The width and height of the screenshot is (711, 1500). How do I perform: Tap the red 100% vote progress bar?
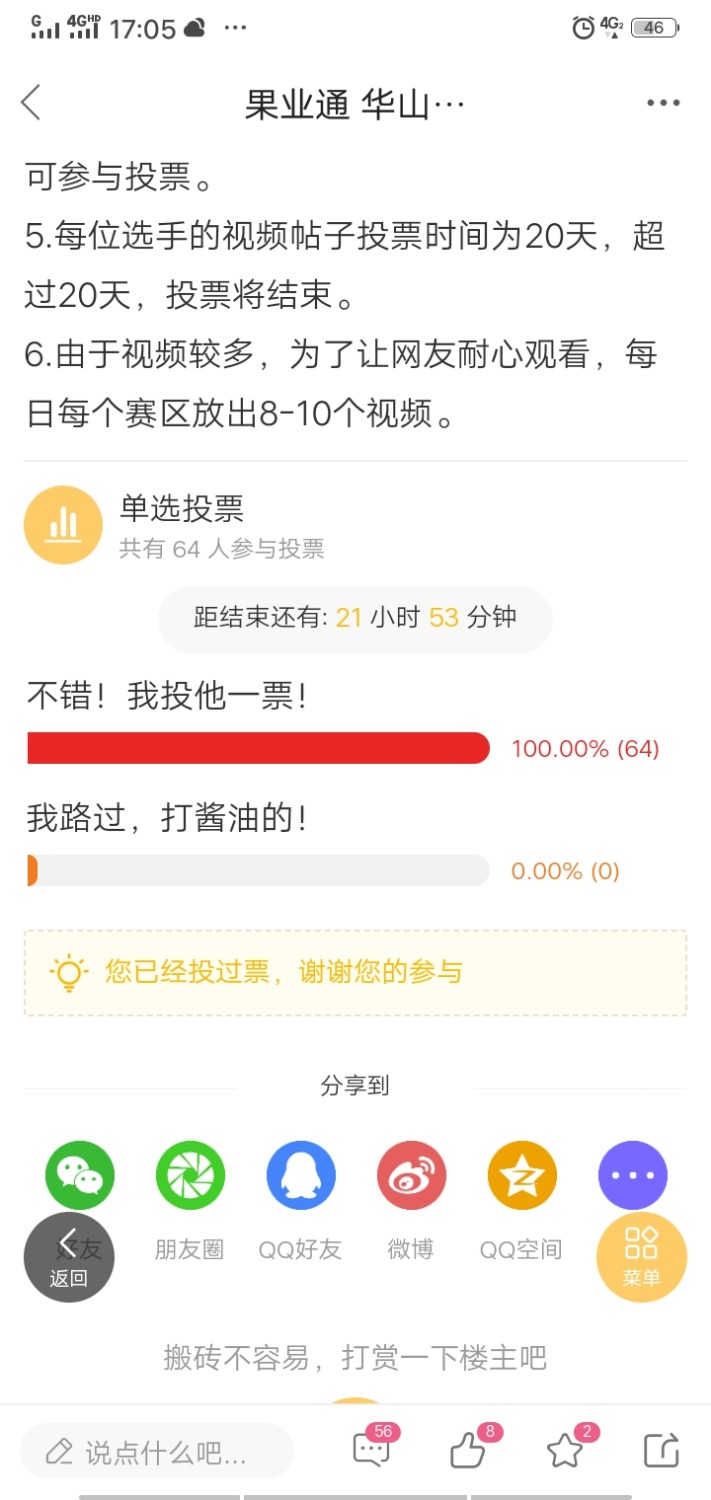258,748
